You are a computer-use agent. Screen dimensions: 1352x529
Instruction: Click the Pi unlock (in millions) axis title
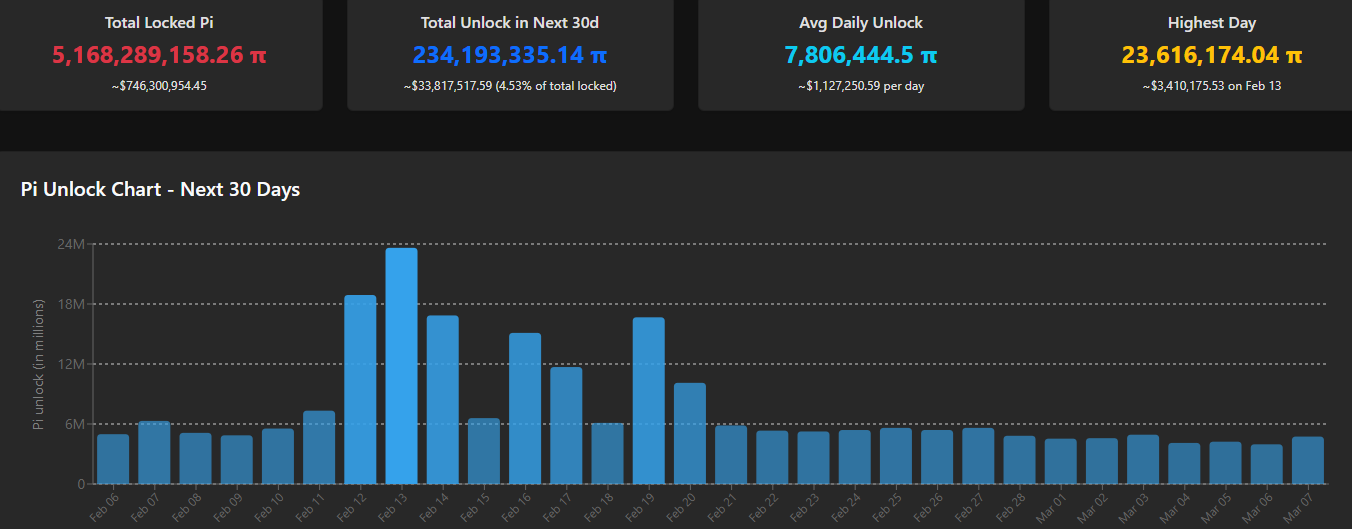[39, 365]
